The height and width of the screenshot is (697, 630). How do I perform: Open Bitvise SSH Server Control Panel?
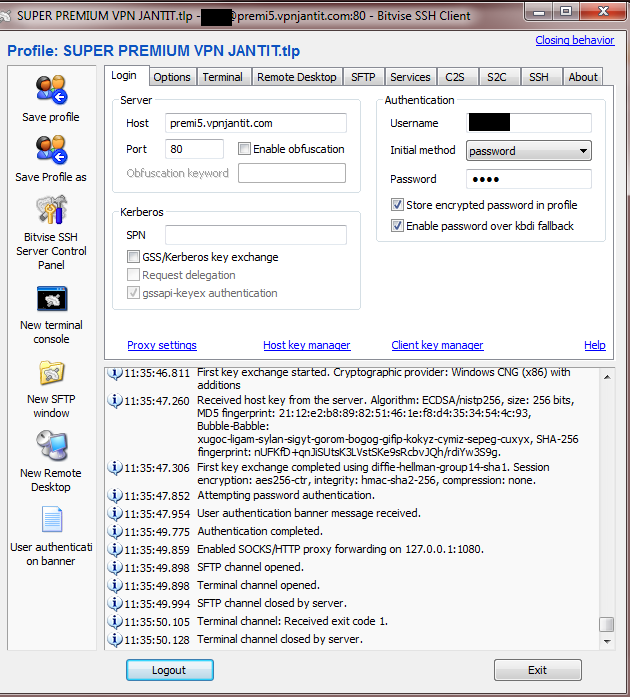click(52, 209)
